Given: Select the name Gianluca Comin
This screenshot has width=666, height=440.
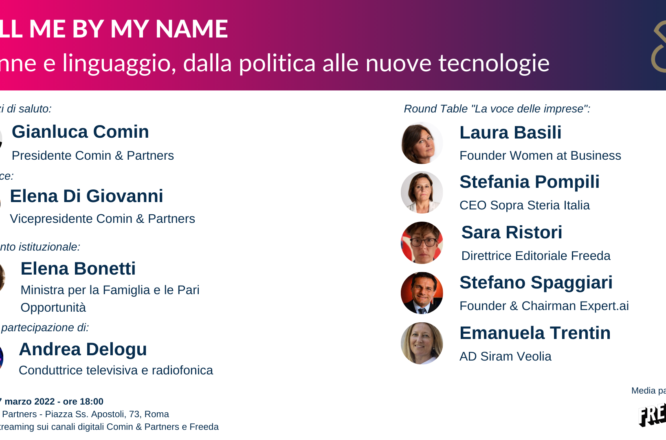Looking at the screenshot, I should [x=80, y=132].
